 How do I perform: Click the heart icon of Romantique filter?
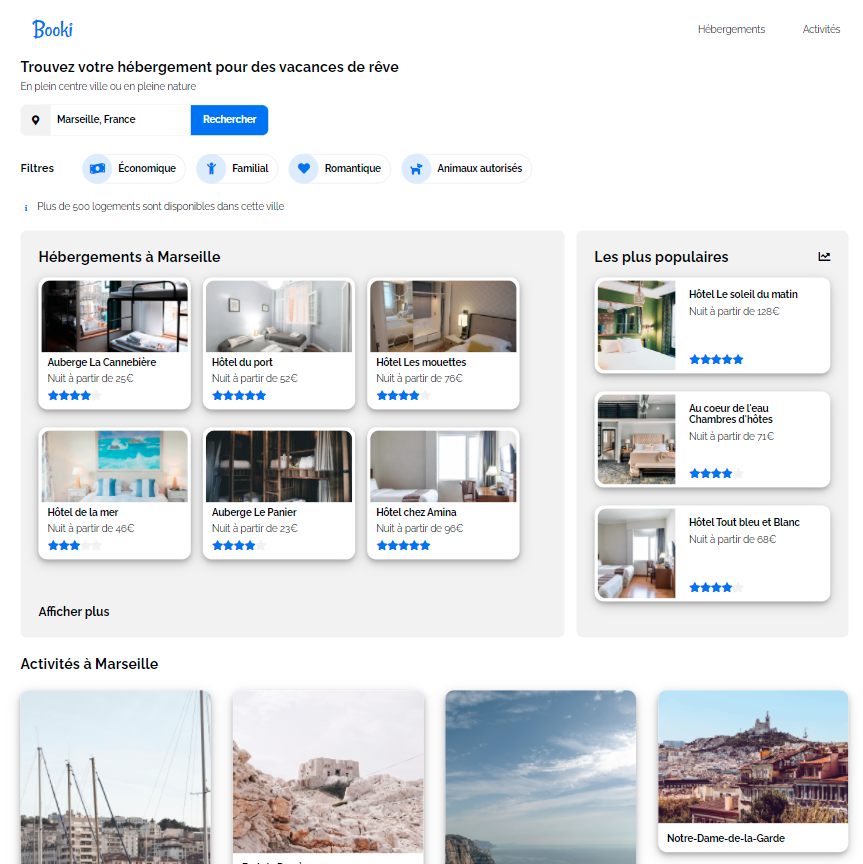click(304, 168)
